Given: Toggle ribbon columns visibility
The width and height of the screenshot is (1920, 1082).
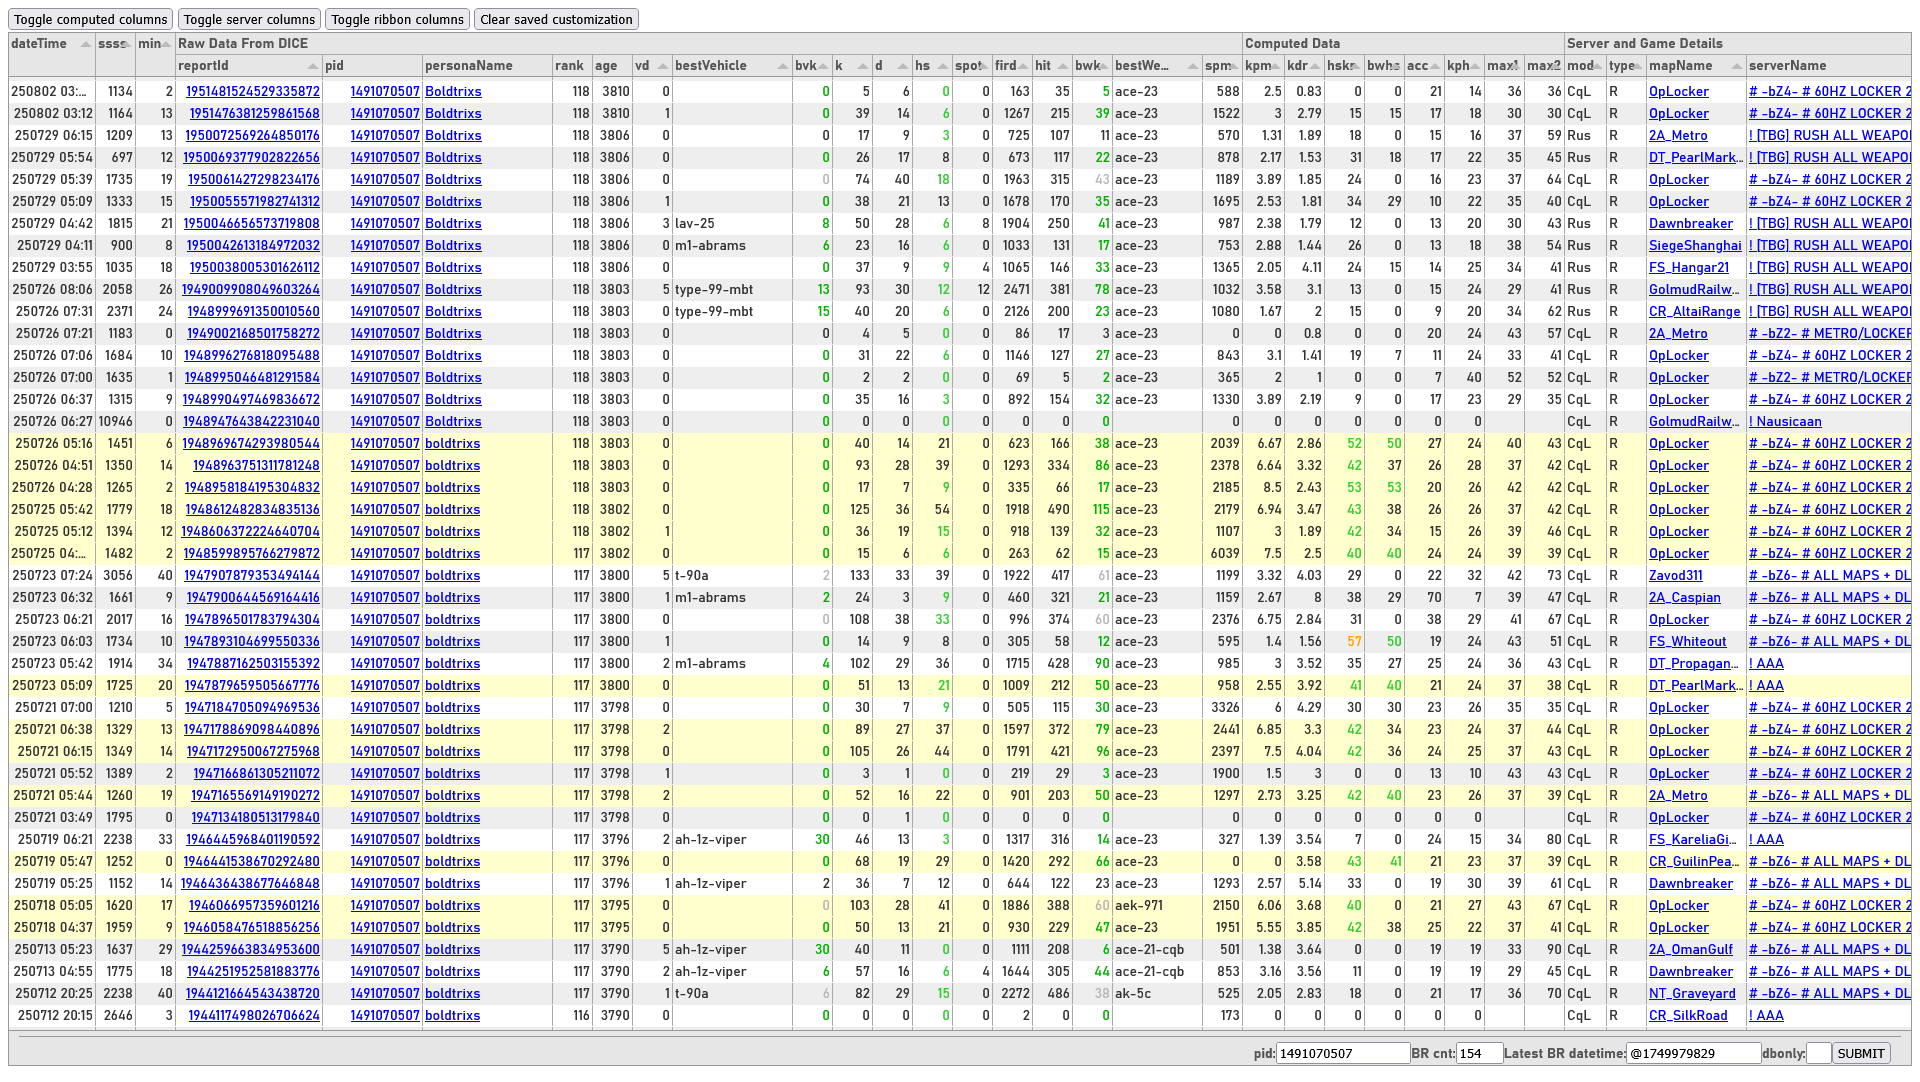Looking at the screenshot, I should point(397,19).
